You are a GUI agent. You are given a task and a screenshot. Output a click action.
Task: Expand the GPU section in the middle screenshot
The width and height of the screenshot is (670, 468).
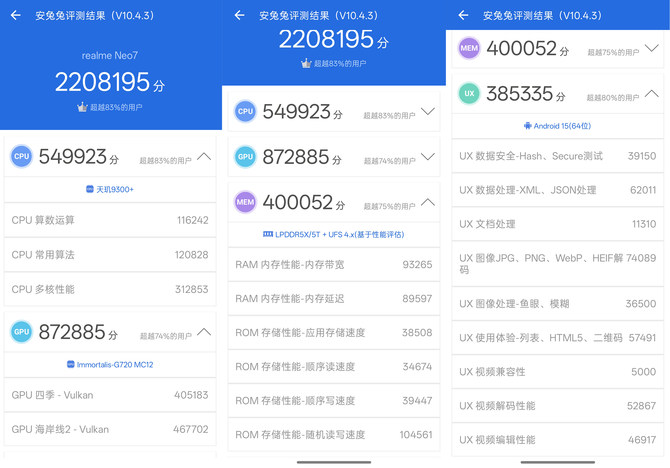coord(428,156)
